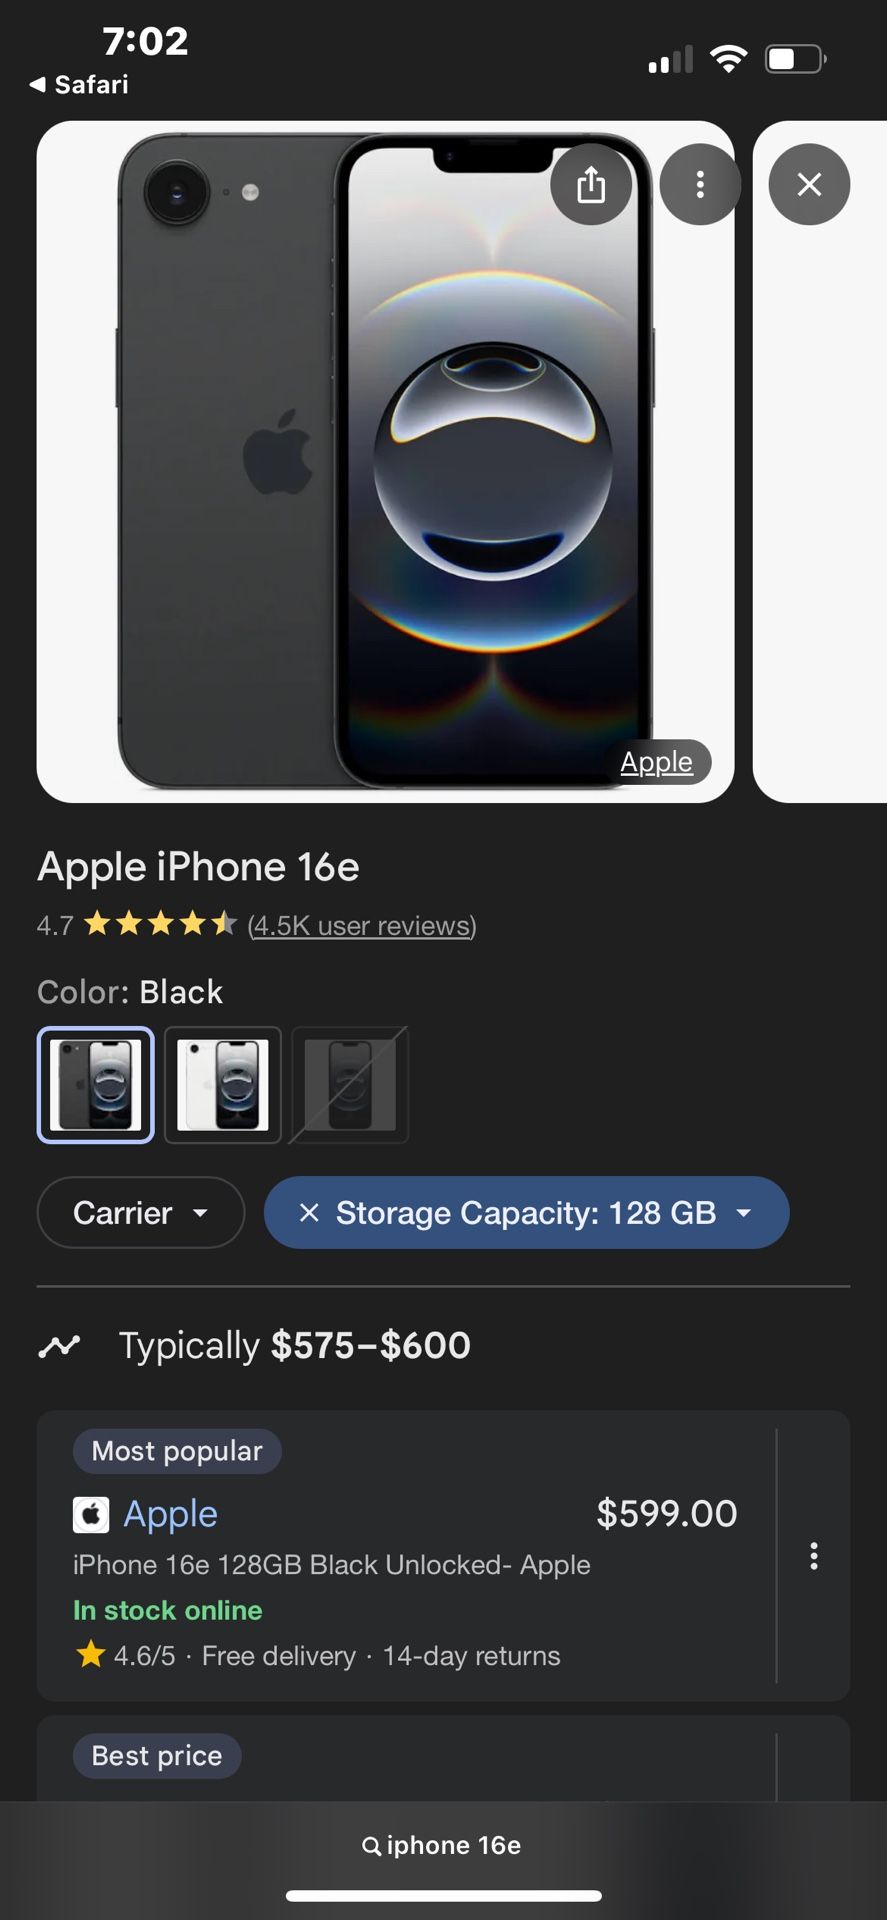Open the Apple store offer link
887x1920 pixels.
coord(170,1515)
